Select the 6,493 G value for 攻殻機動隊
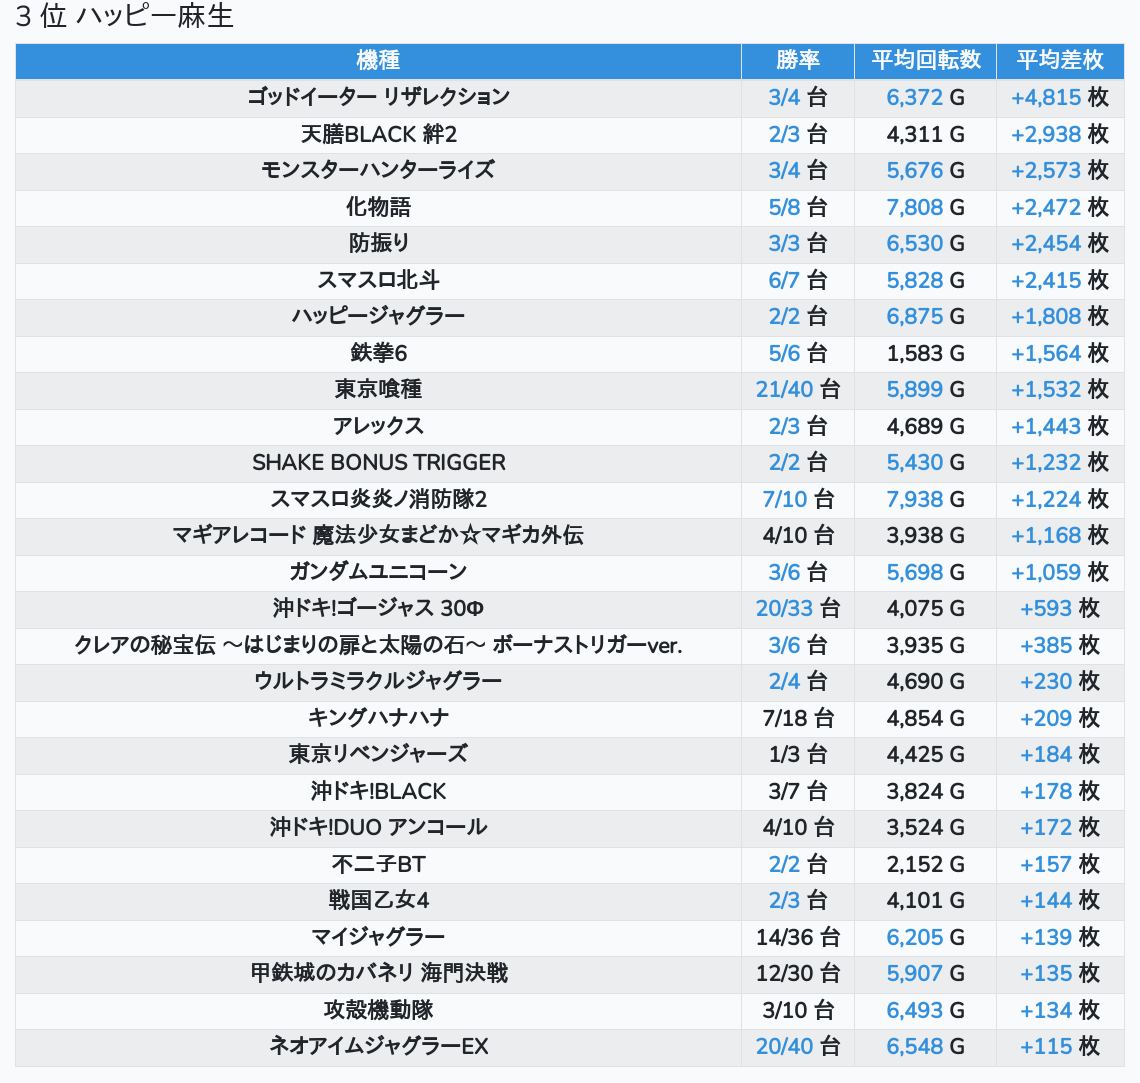 [x=925, y=1010]
